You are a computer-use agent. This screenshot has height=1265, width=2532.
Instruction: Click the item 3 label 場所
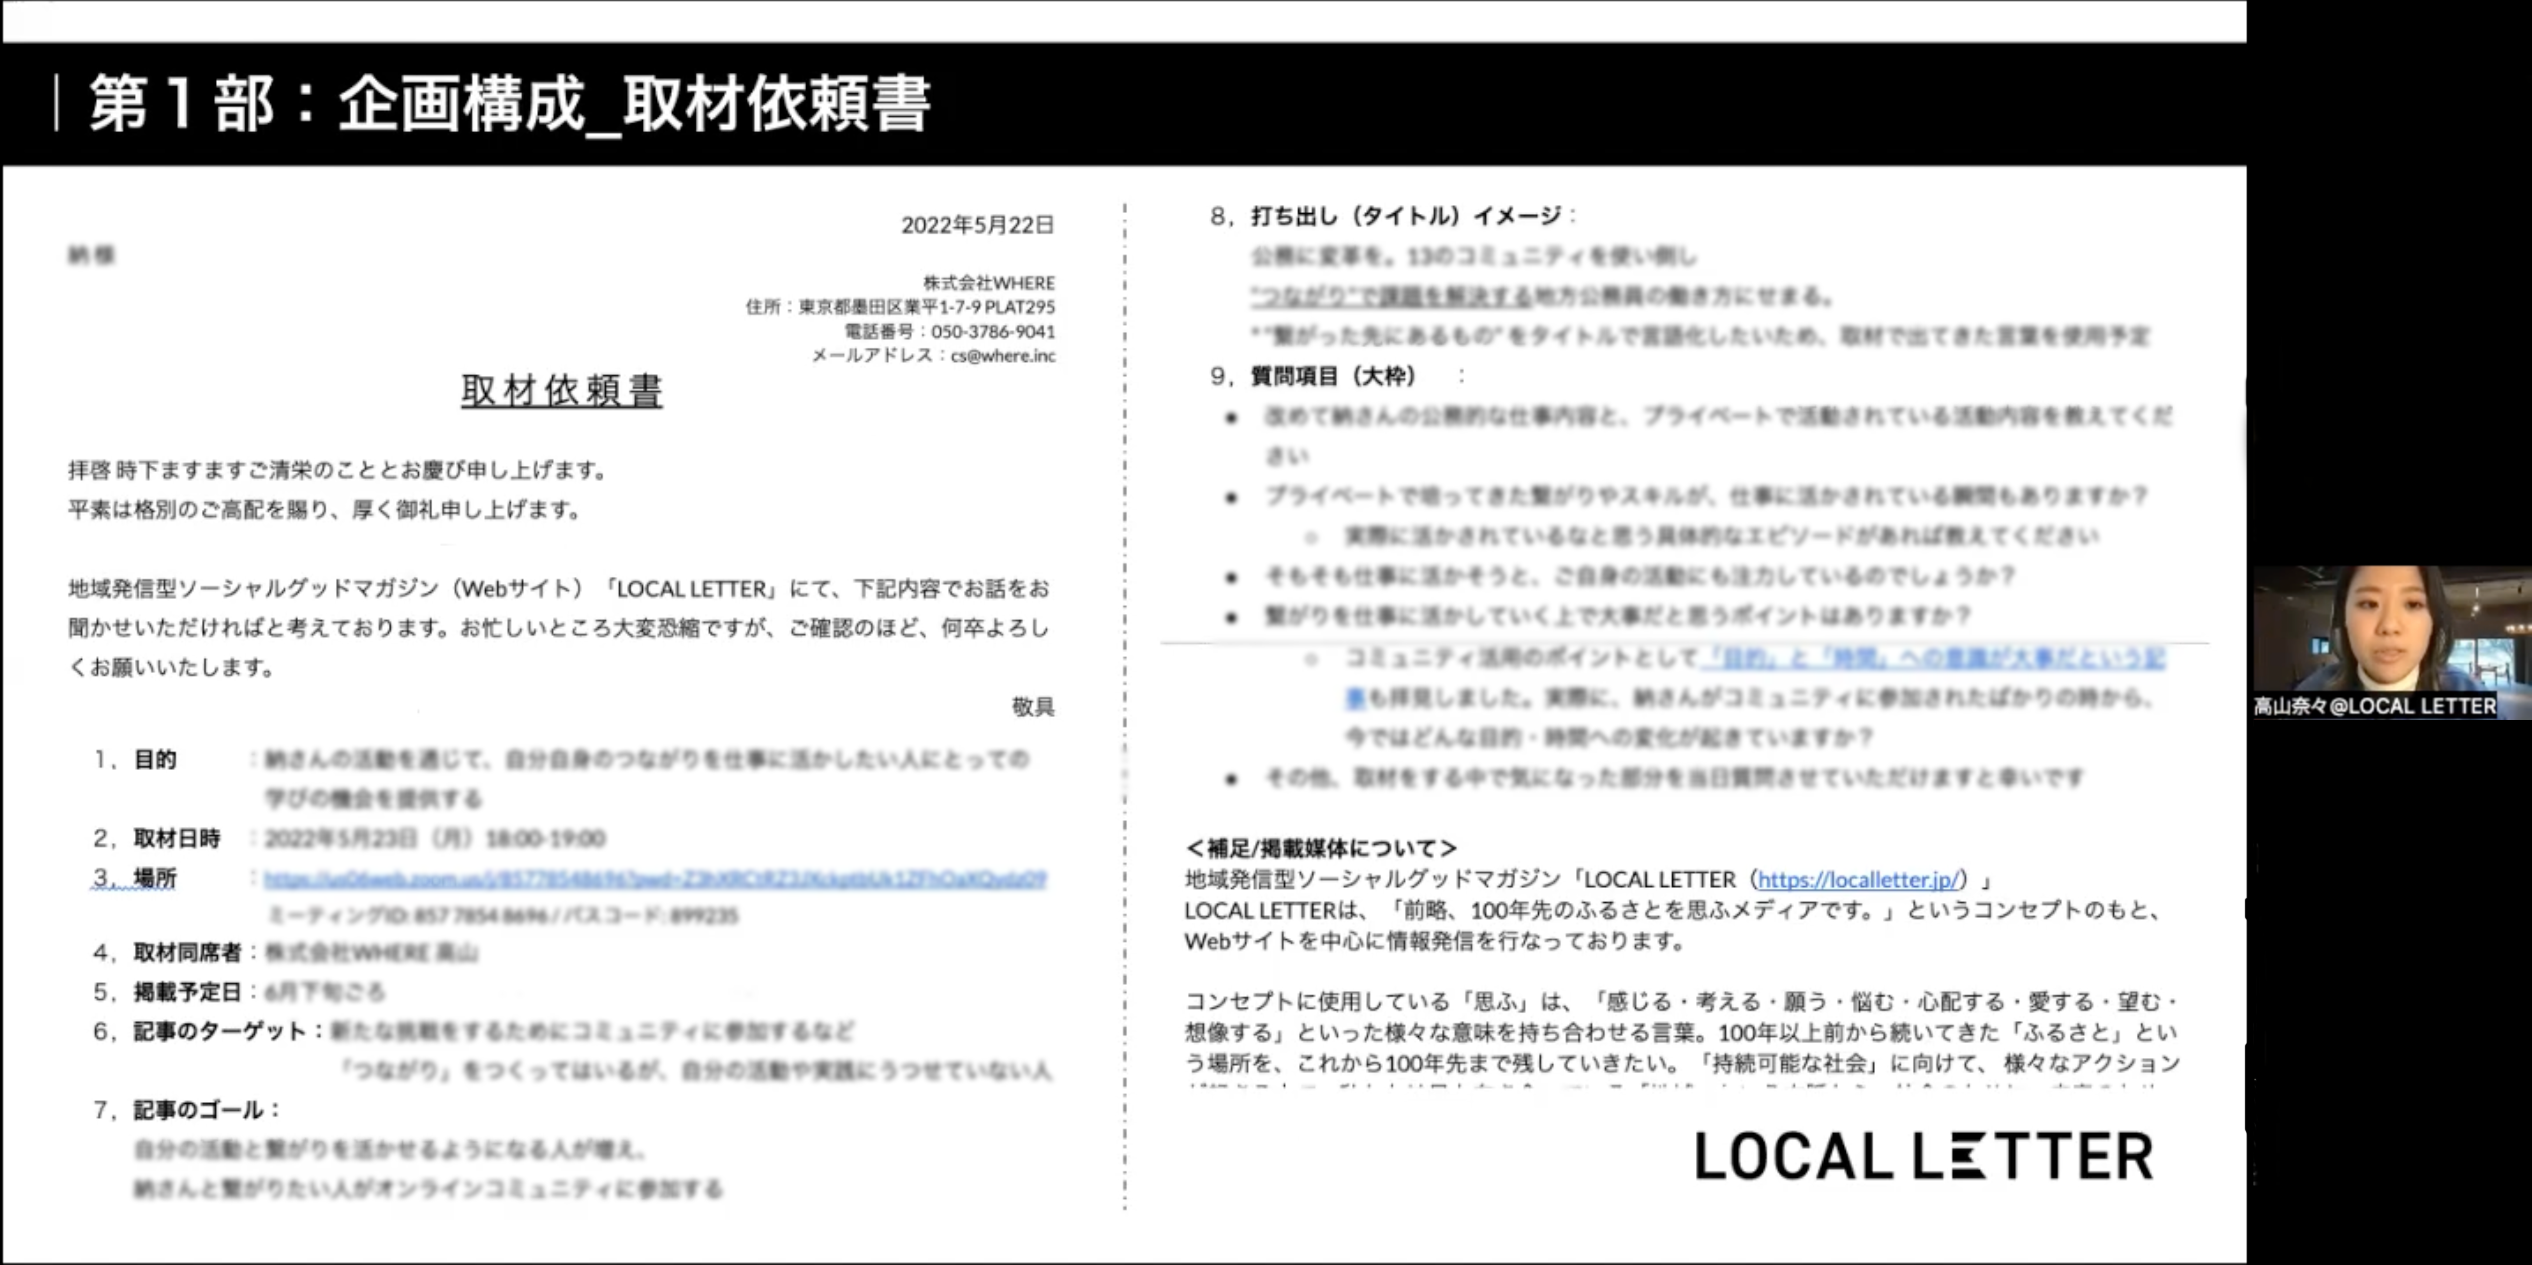(155, 878)
